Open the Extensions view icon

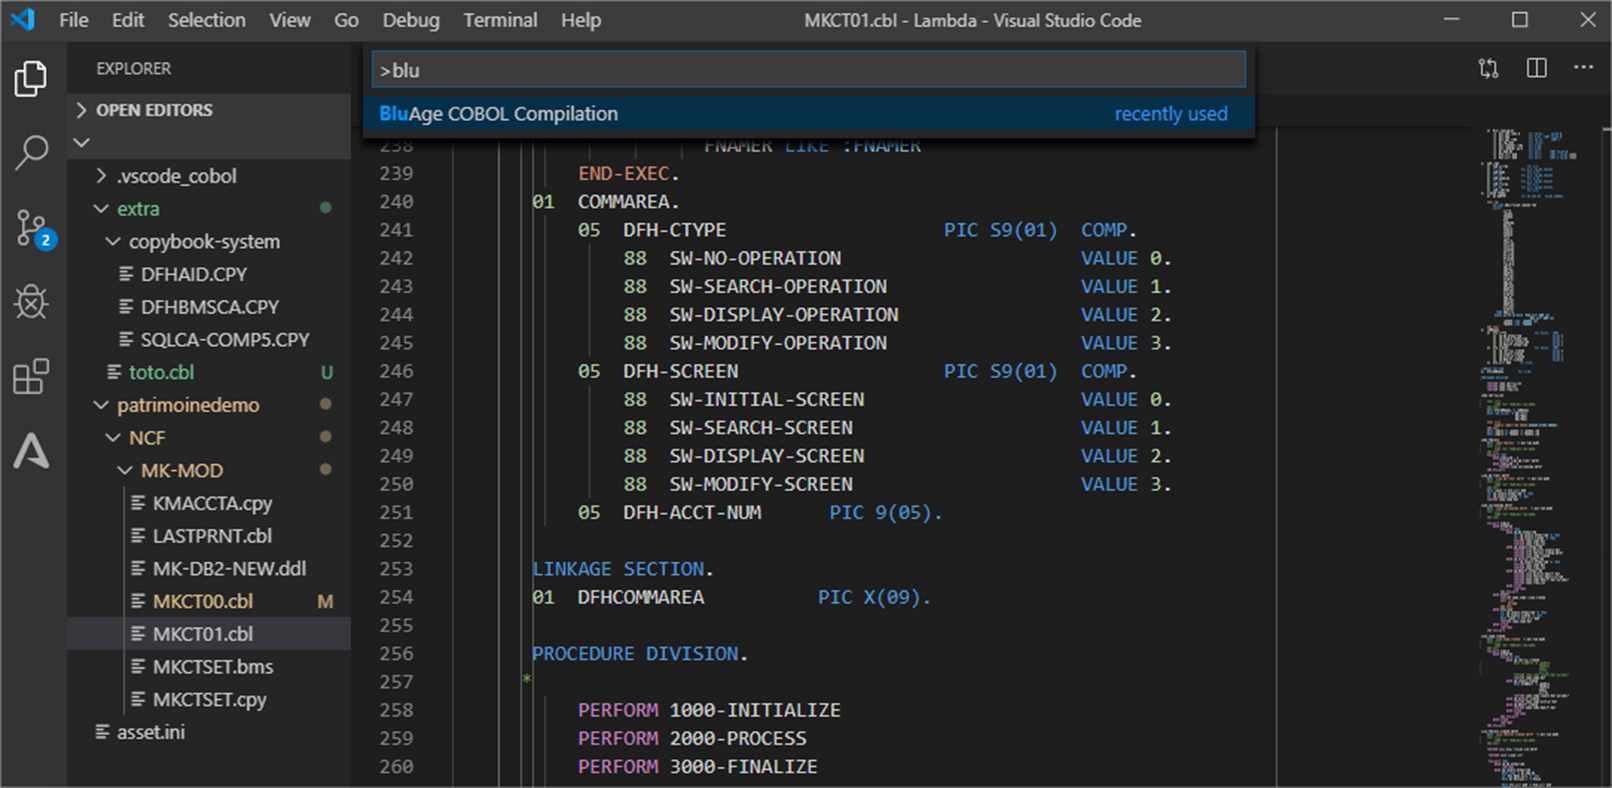(x=31, y=377)
